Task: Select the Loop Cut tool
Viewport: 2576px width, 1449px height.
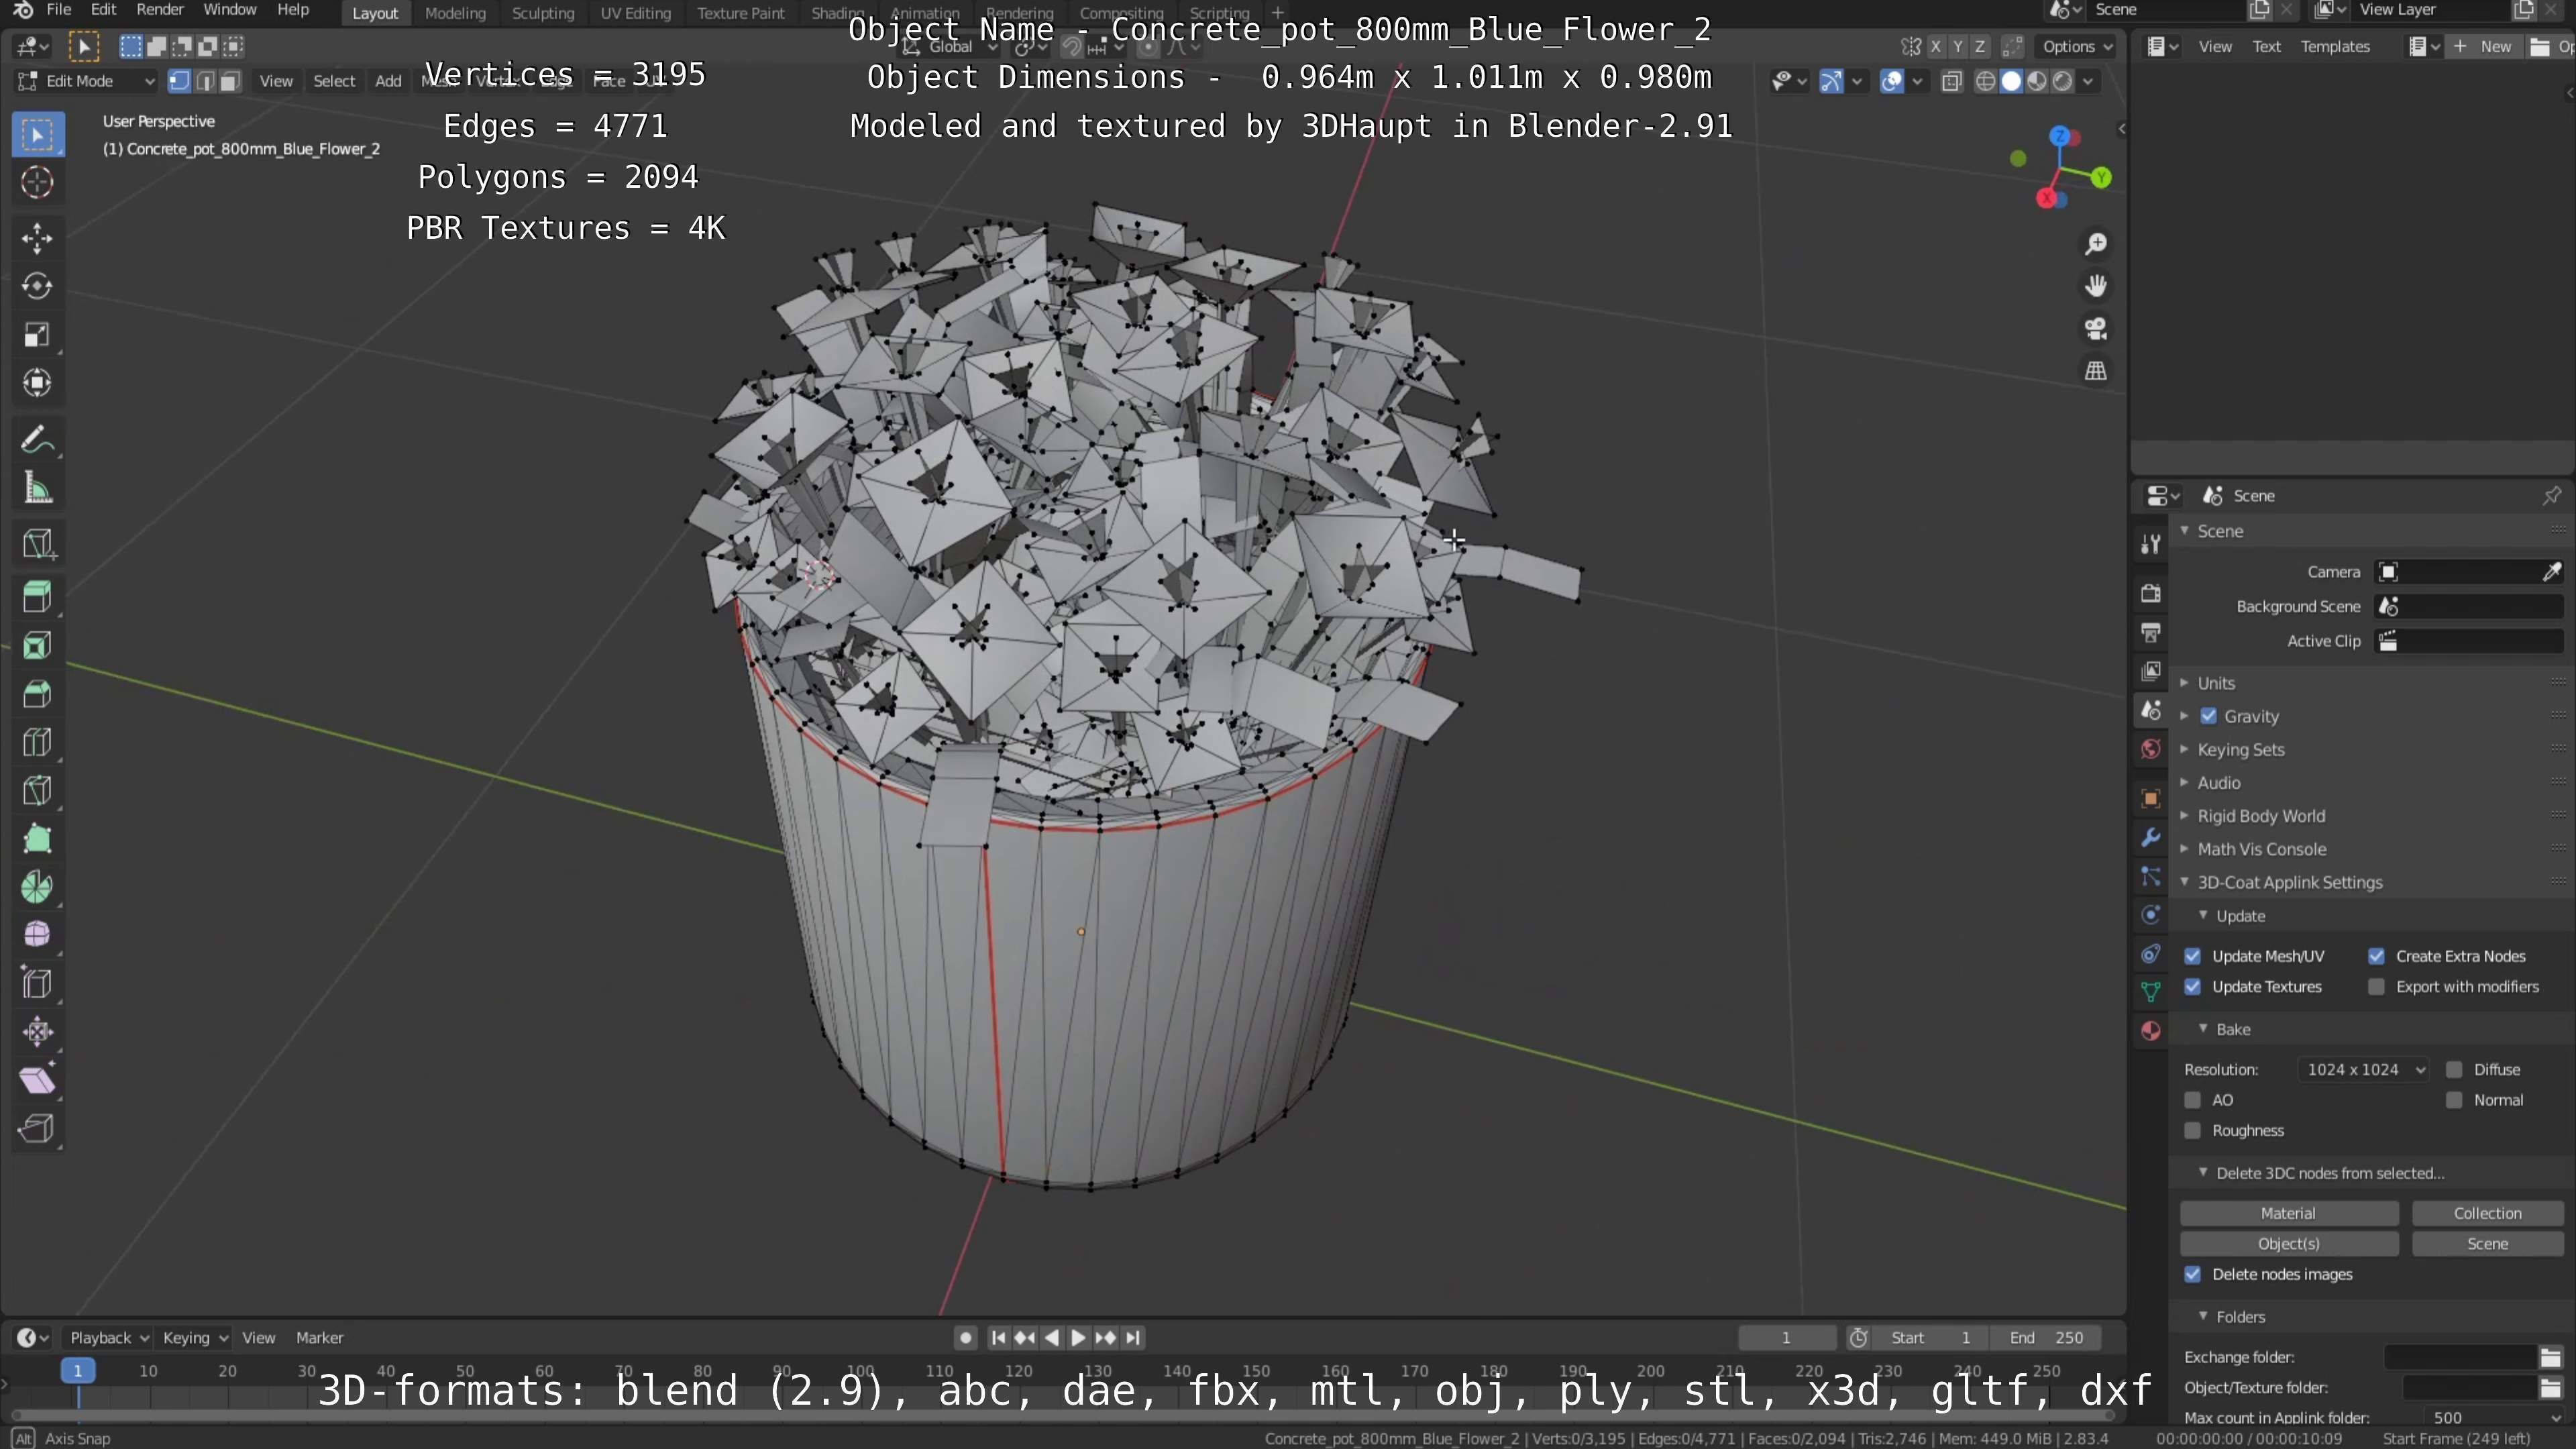Action: point(37,742)
